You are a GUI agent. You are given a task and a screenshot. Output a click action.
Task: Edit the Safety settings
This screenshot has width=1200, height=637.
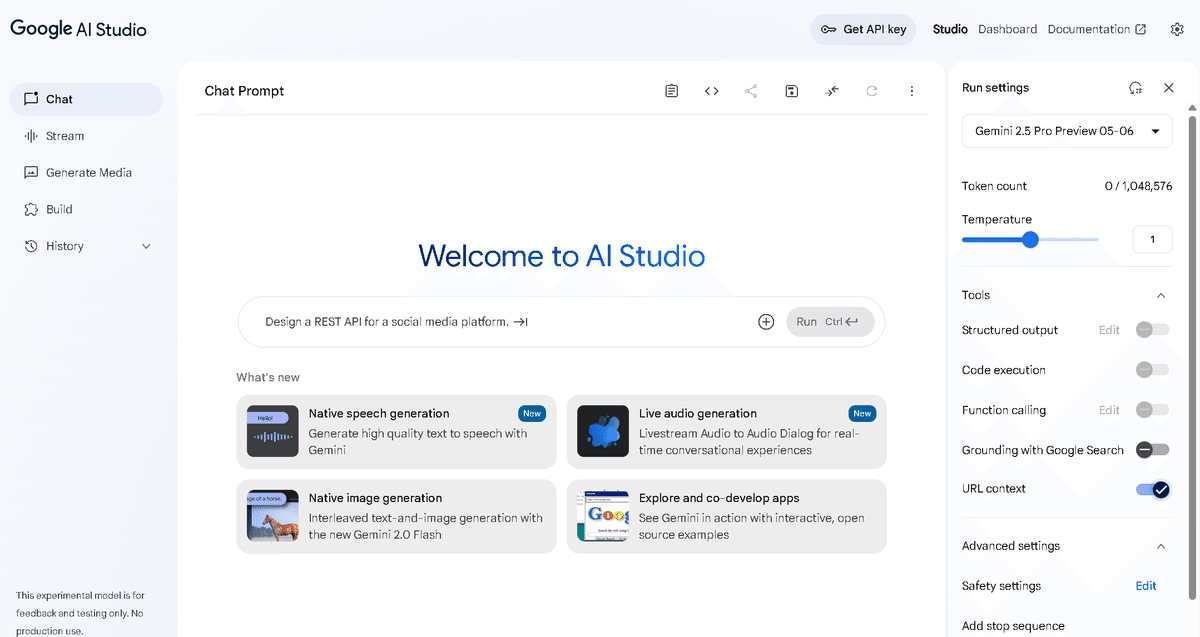[x=1145, y=585]
